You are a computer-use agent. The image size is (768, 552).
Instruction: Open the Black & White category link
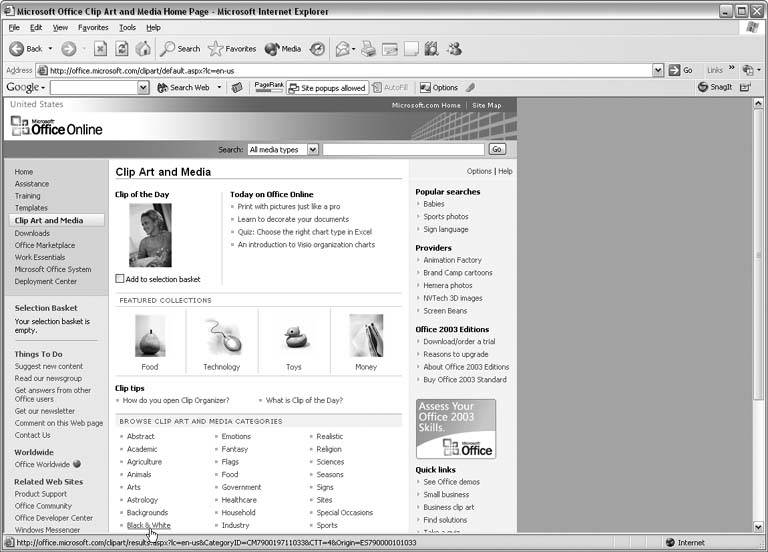pos(148,525)
